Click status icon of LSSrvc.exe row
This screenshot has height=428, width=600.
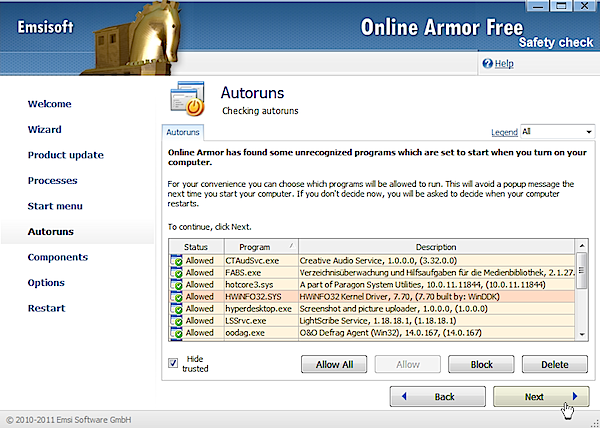point(176,321)
